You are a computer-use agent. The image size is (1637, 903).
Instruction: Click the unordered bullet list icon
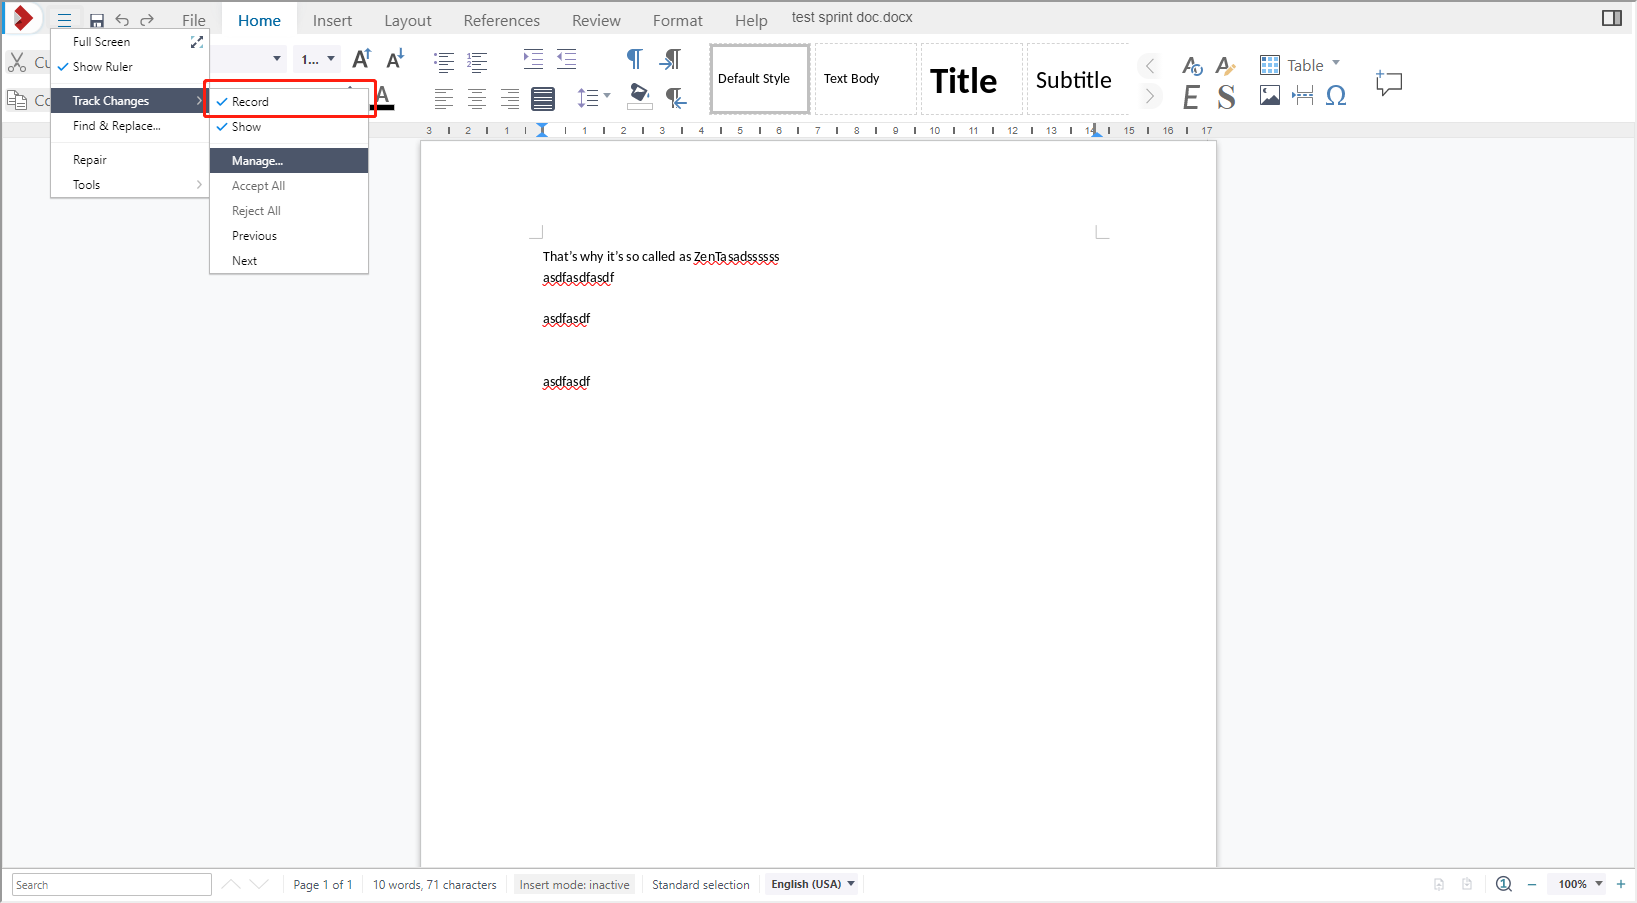pos(444,61)
